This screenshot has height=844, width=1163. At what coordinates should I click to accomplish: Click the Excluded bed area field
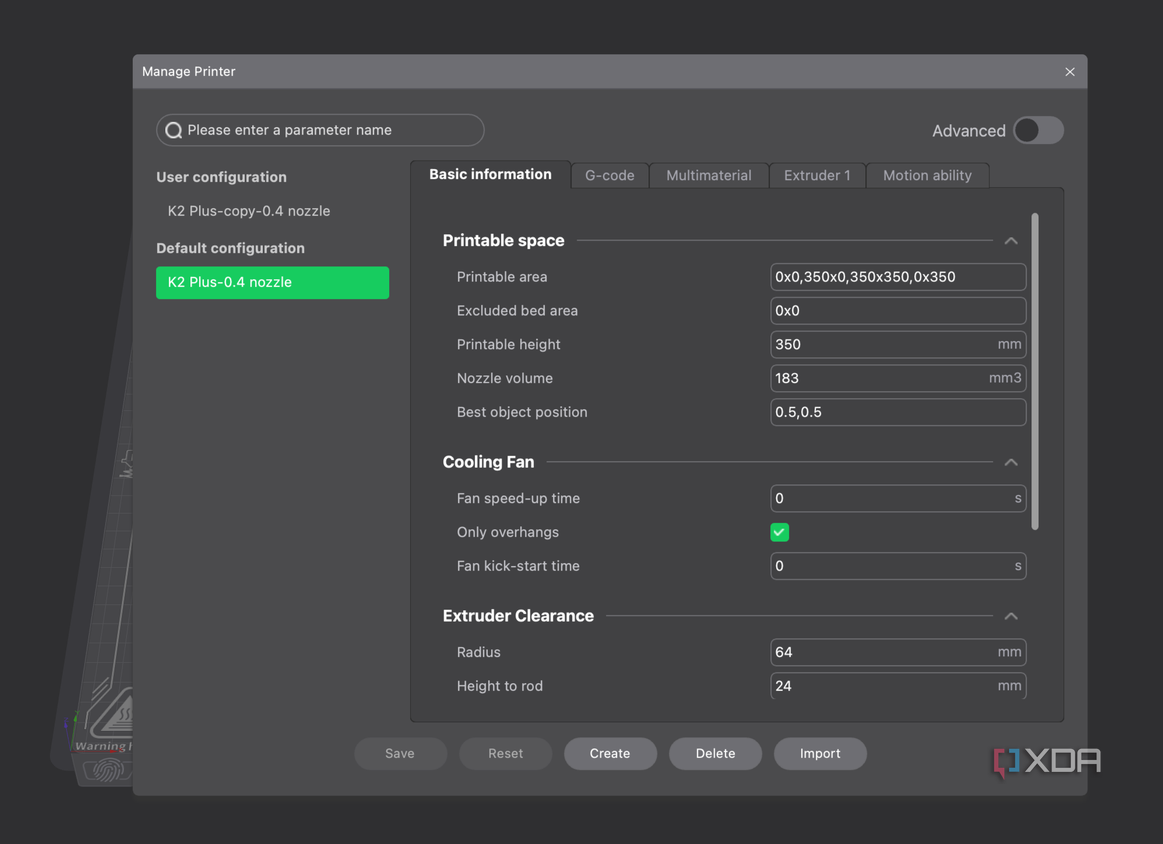(898, 311)
